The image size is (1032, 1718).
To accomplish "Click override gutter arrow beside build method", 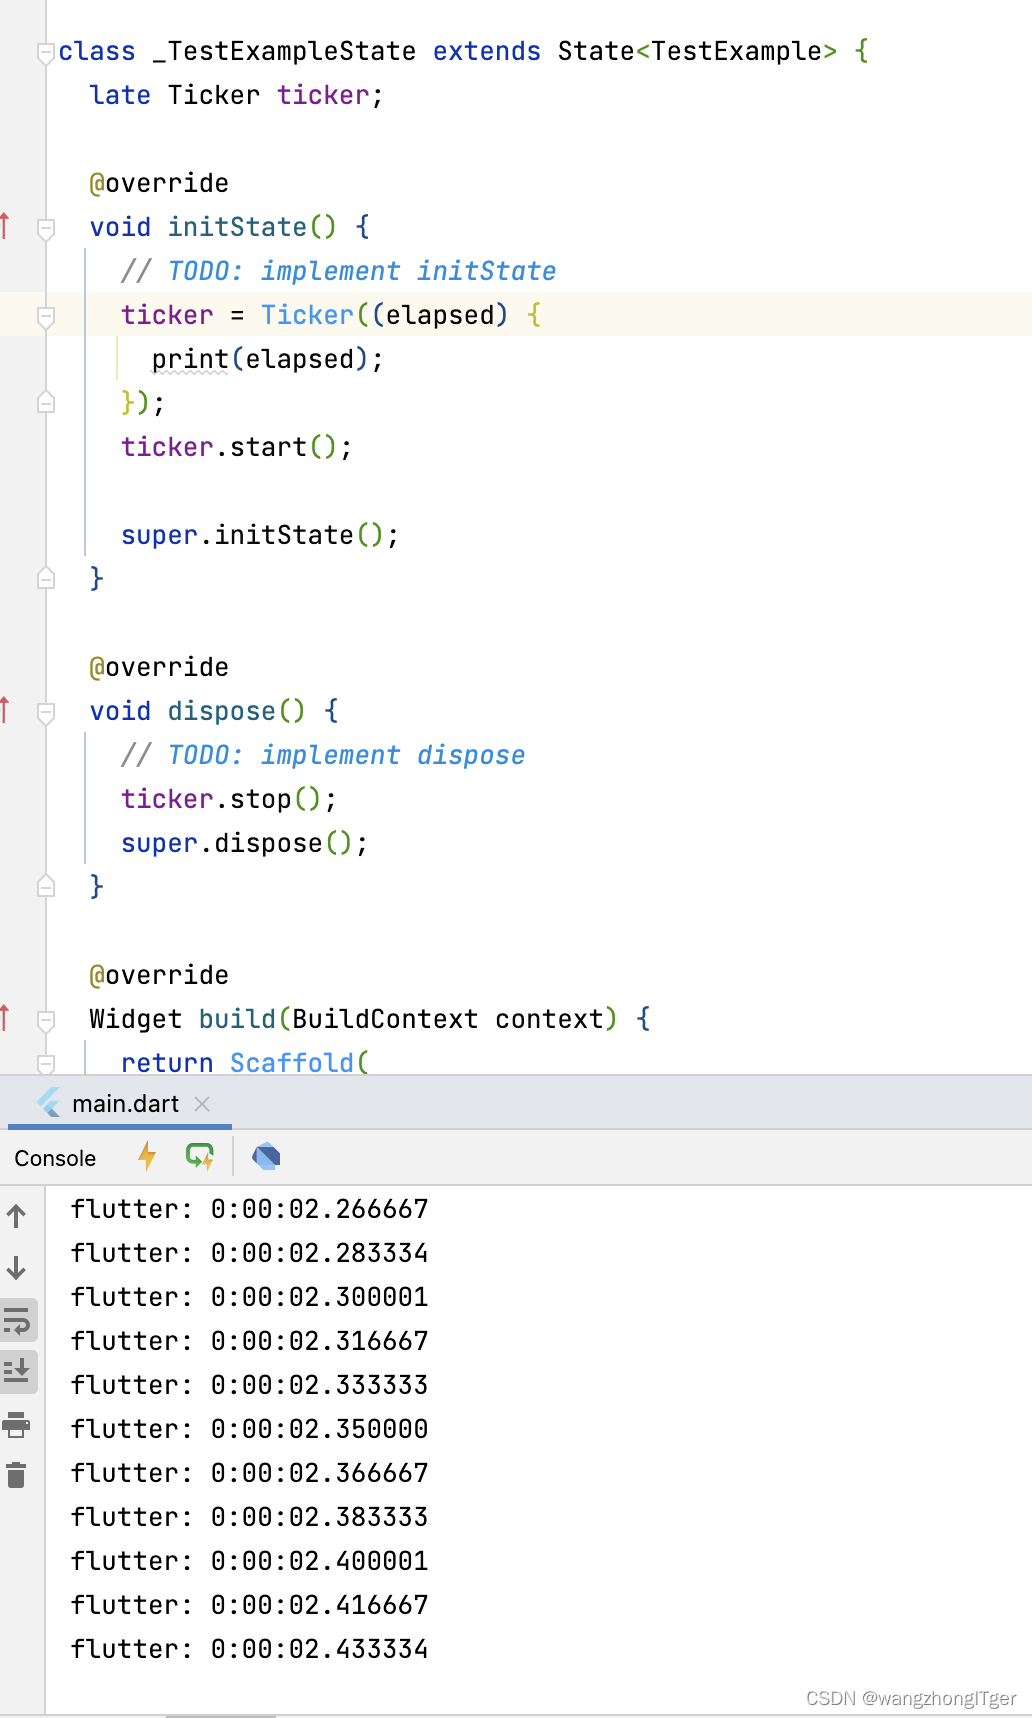I will pos(6,1018).
